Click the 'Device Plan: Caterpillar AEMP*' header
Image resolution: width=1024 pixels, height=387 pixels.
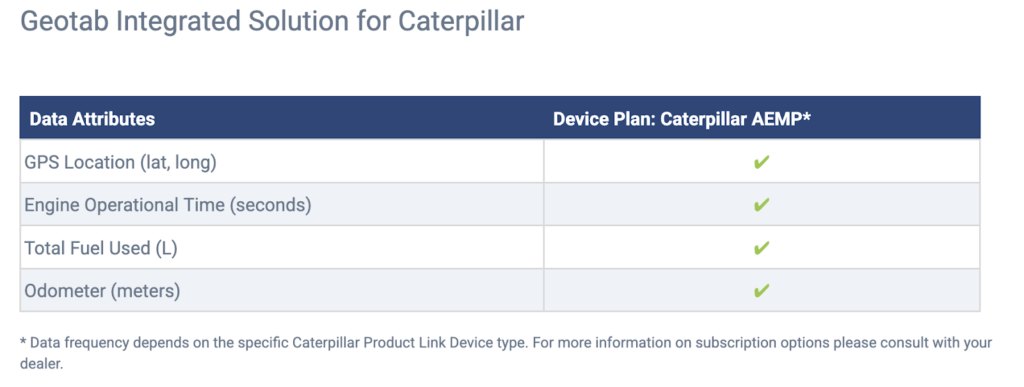tap(682, 119)
